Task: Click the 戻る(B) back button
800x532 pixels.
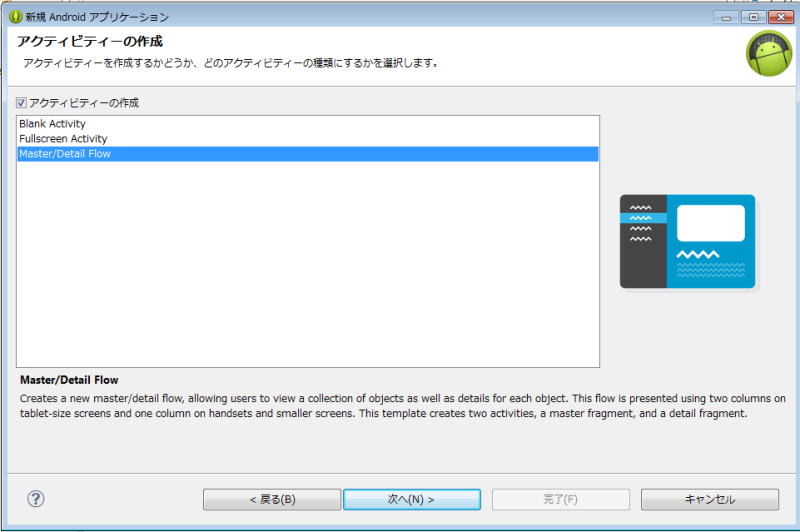Action: [x=272, y=499]
